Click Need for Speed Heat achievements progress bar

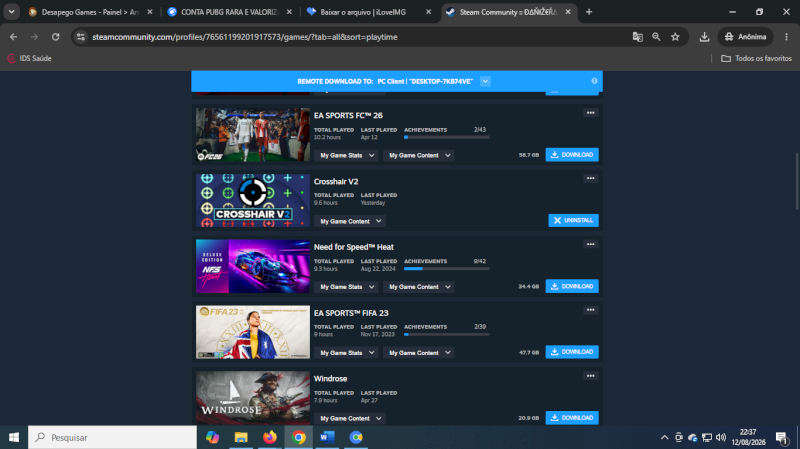(446, 269)
